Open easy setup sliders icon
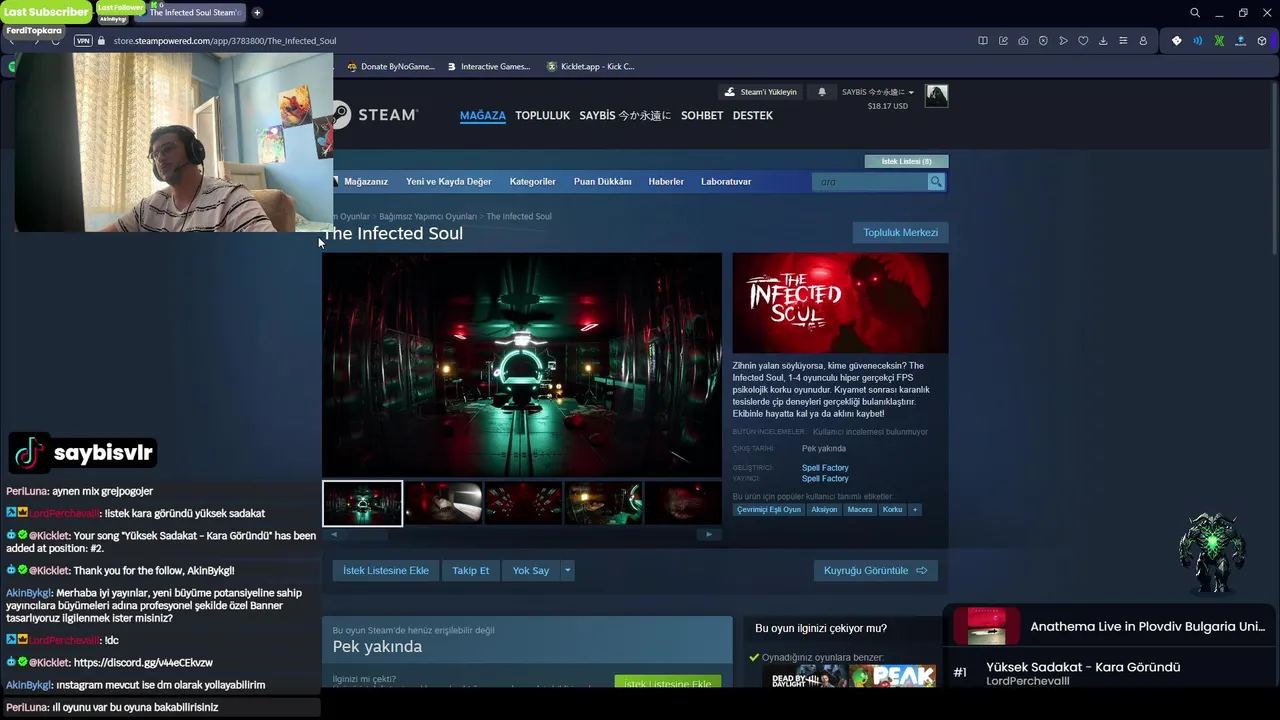 click(x=1123, y=41)
